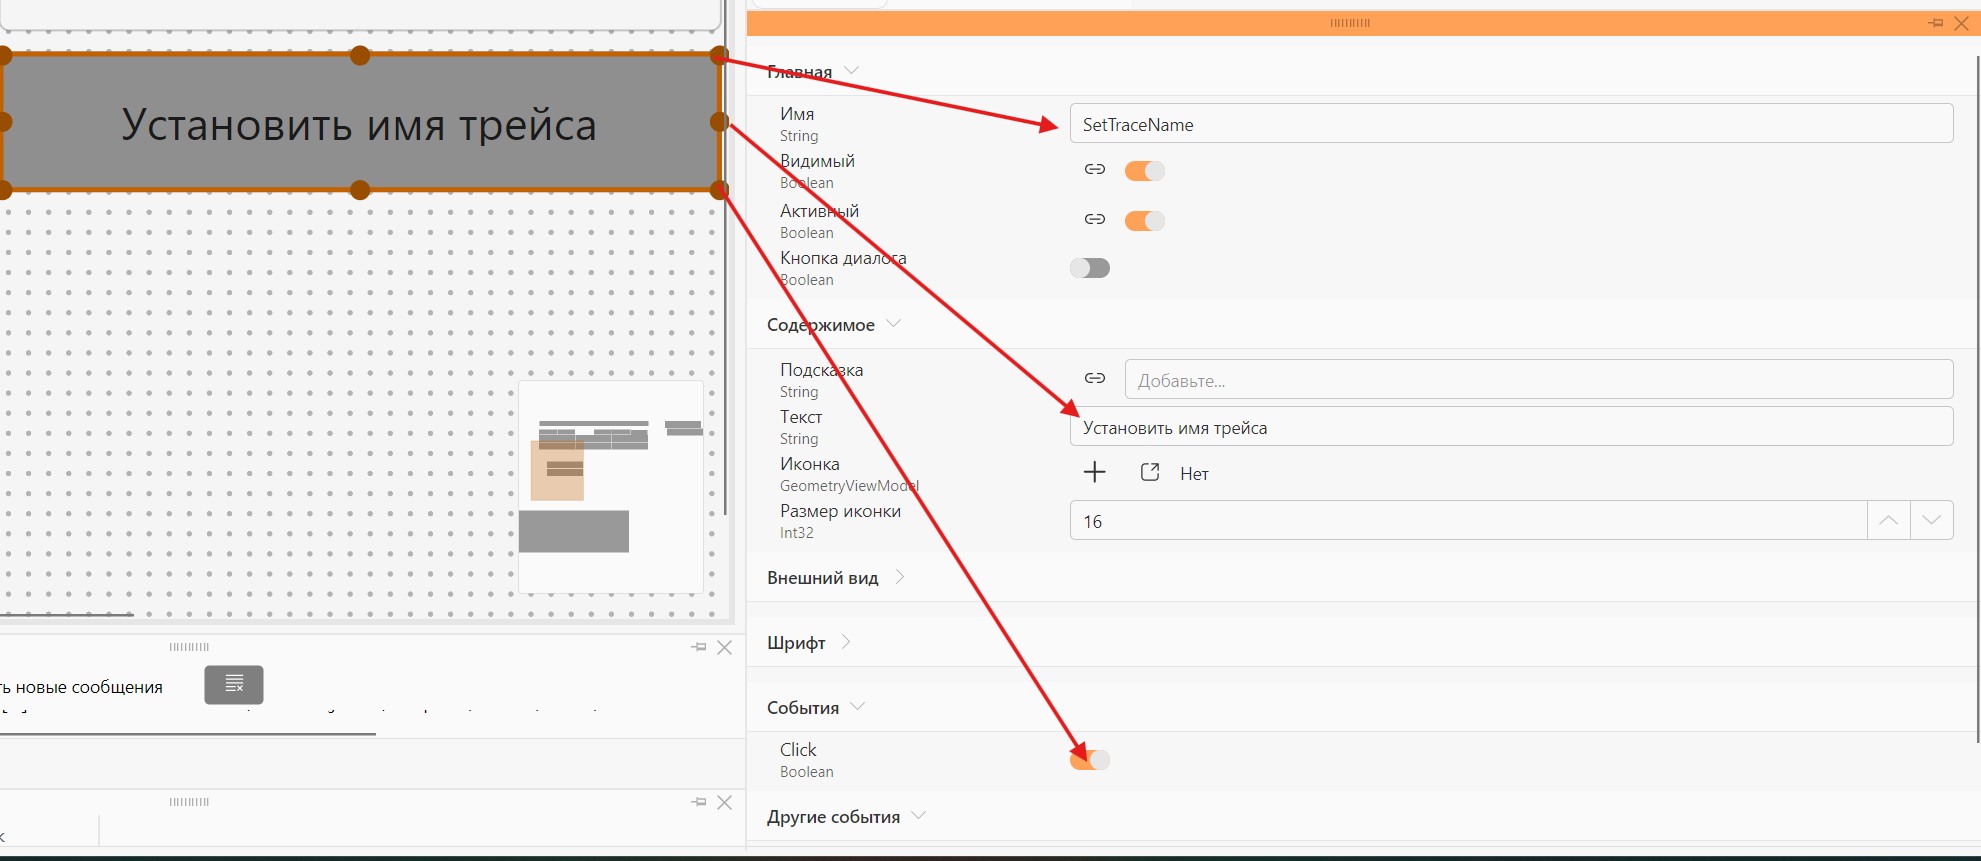The image size is (1981, 861).
Task: Increase the Размер иконки value
Action: [x=1888, y=520]
